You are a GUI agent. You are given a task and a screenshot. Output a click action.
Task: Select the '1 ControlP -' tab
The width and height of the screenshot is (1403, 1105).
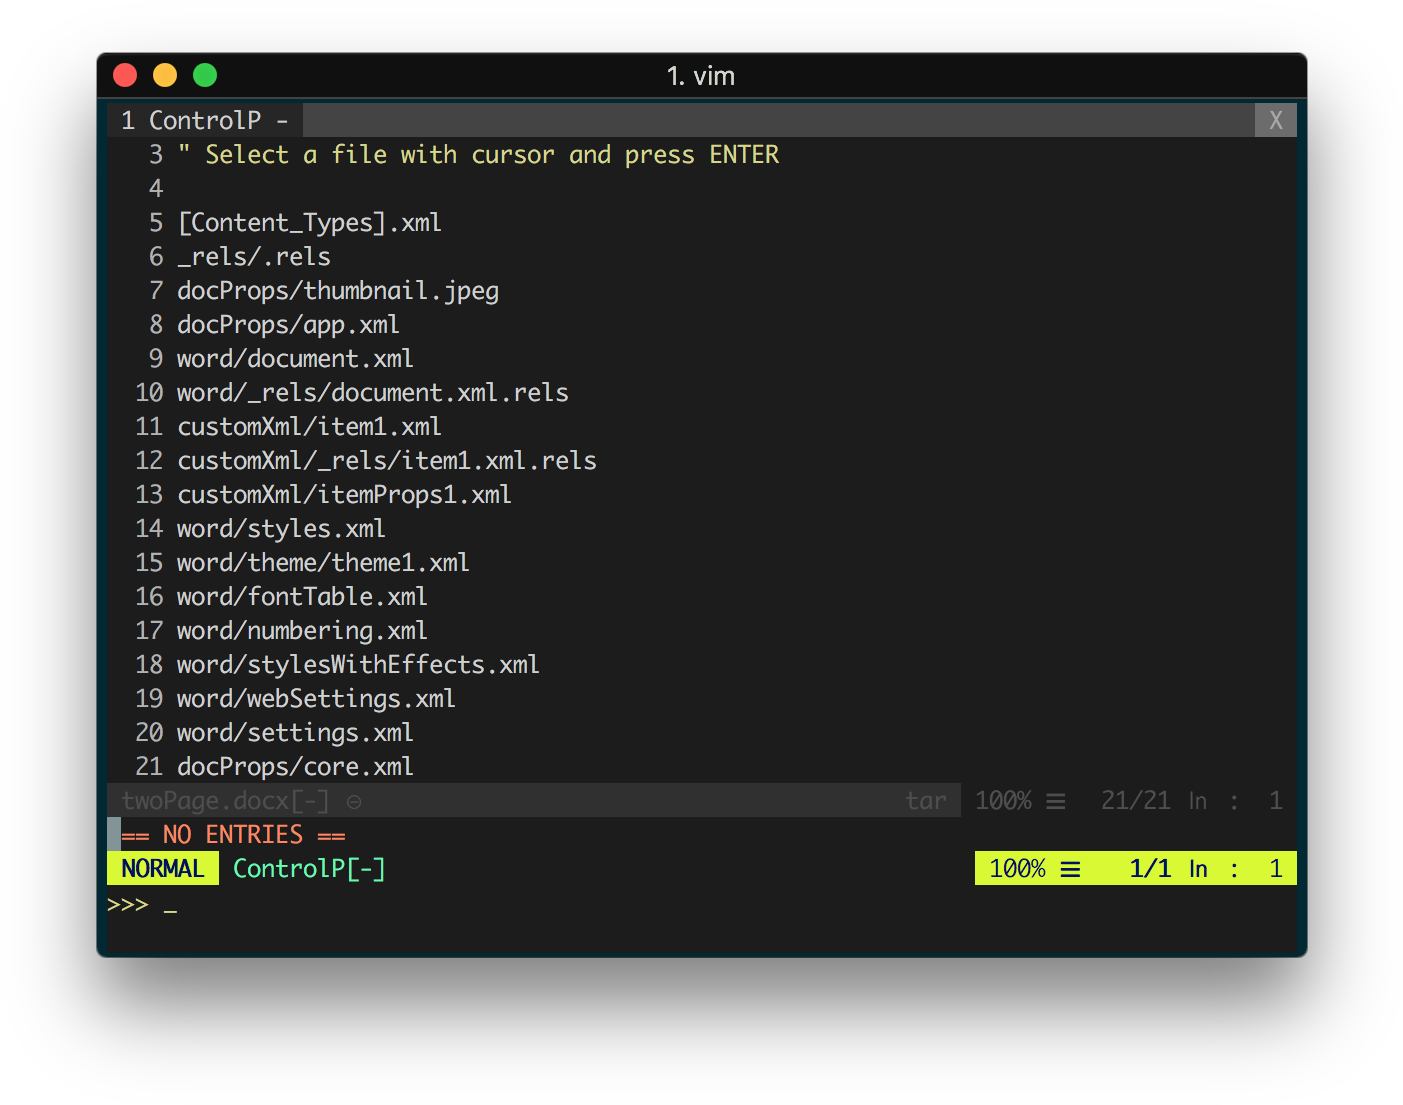[205, 120]
